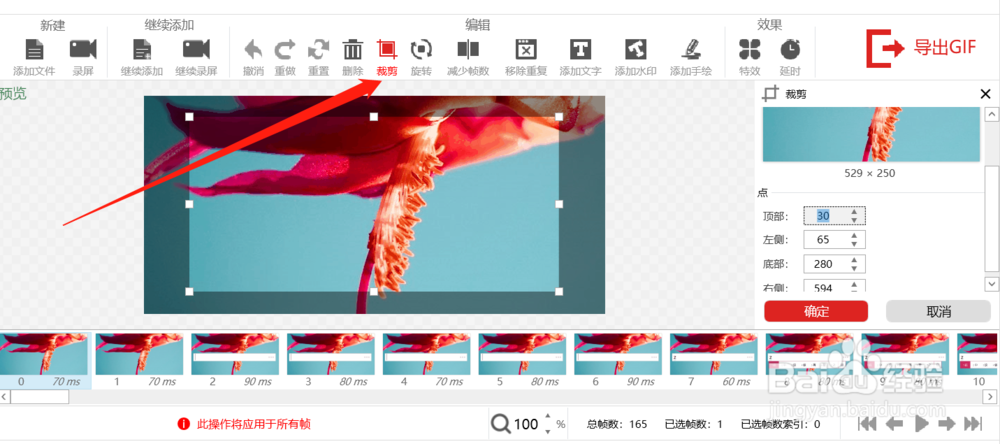
Task: Click timeline scrollbar left arrow
Action: tap(5, 397)
